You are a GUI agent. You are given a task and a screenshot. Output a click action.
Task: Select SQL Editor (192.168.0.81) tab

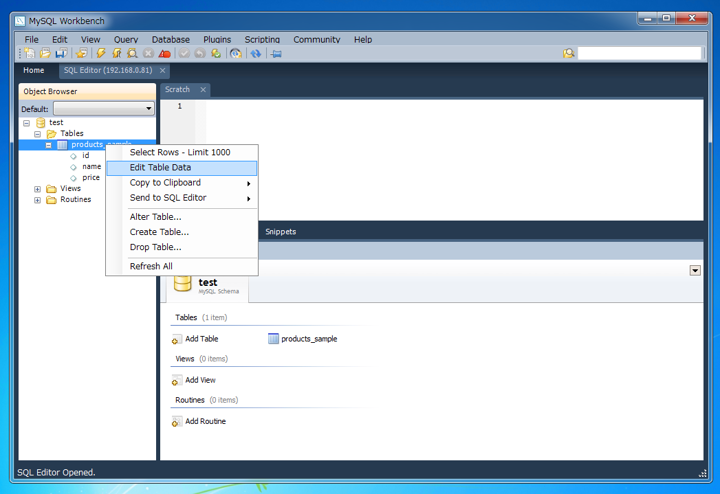coord(108,70)
